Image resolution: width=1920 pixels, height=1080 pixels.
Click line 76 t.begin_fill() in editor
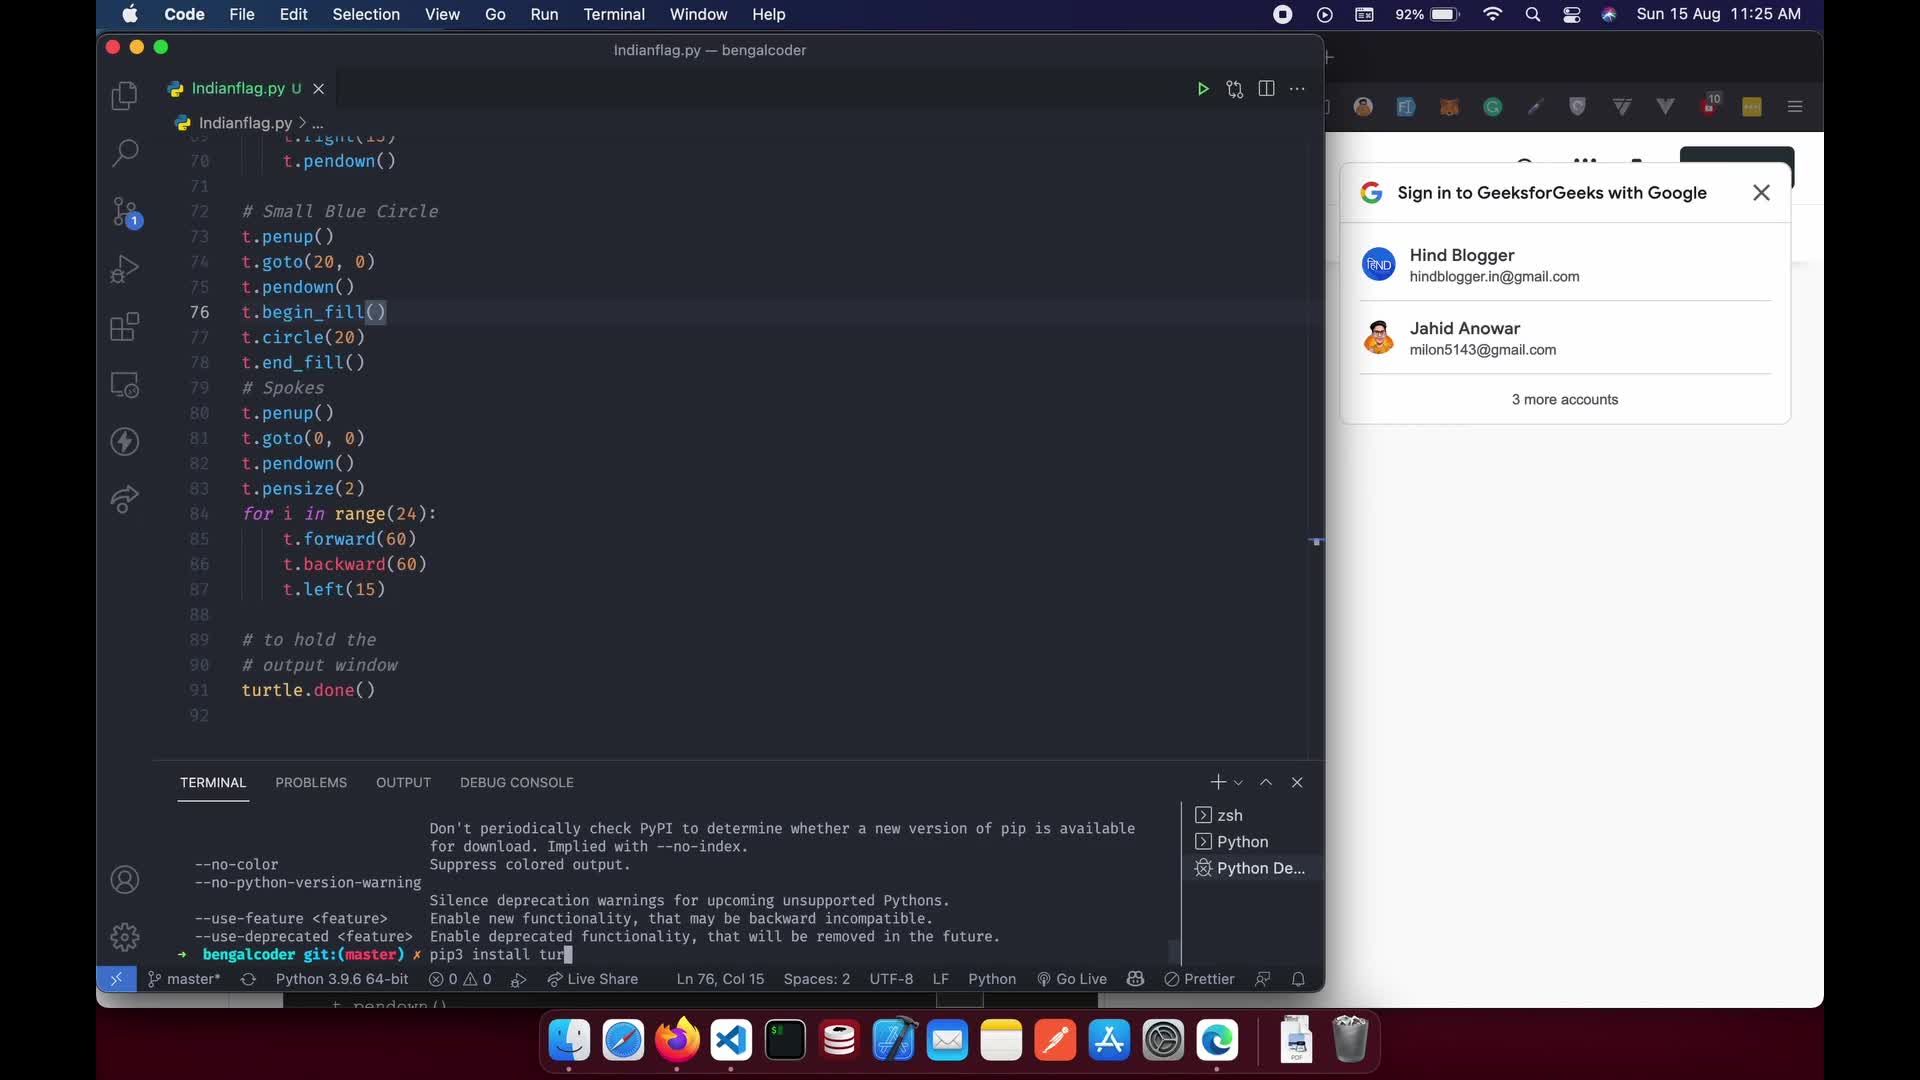(314, 312)
